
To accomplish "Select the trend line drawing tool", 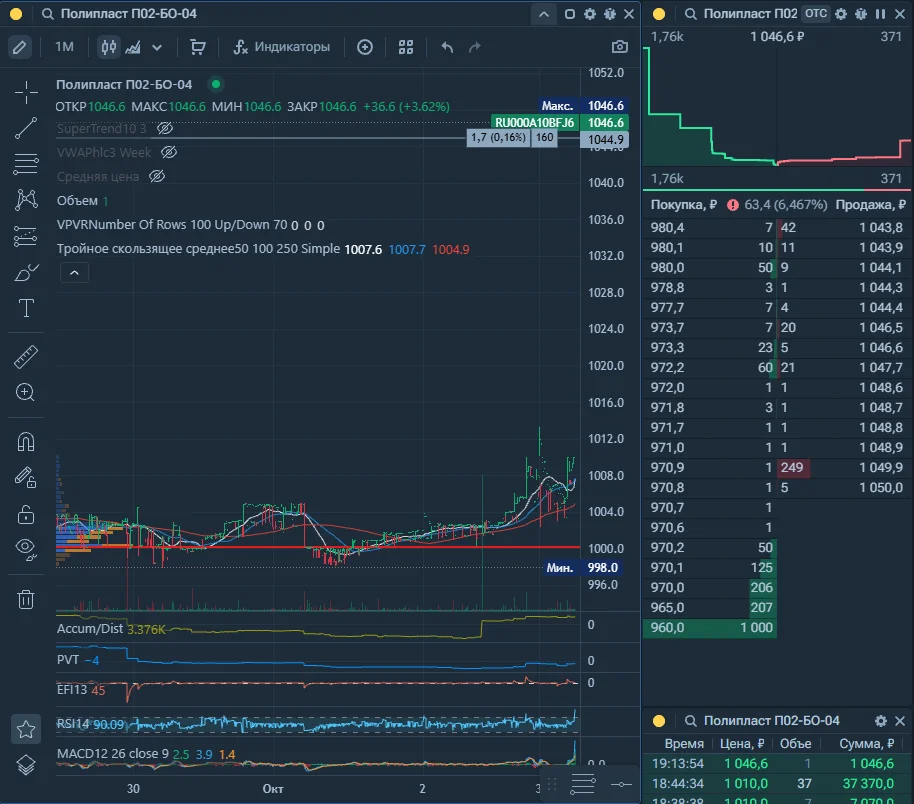I will pos(26,128).
